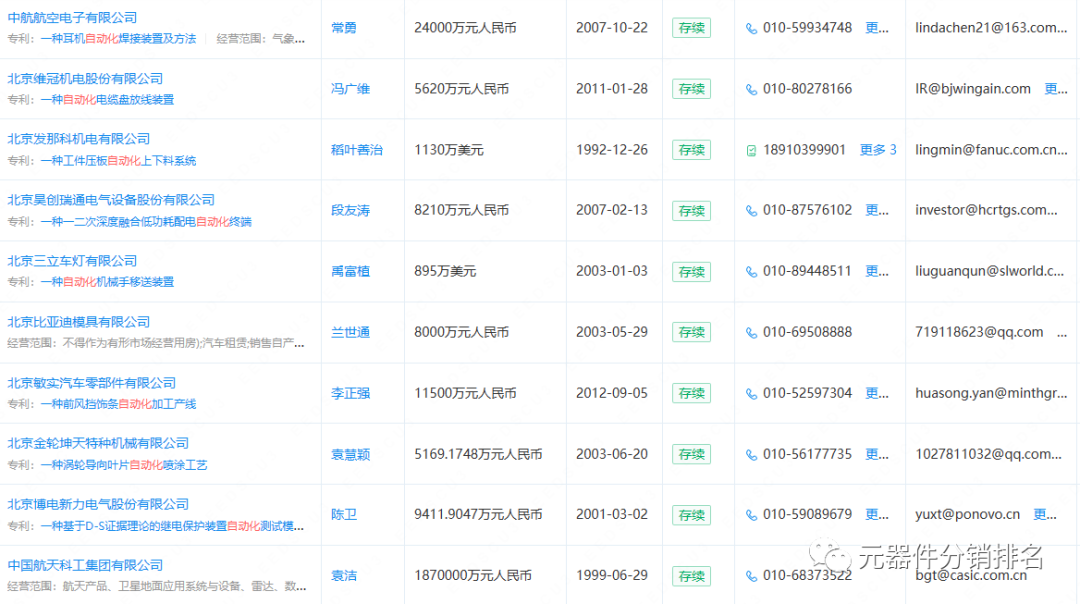
Task: View legal representative 袁慧颖 profile
Action: (351, 455)
